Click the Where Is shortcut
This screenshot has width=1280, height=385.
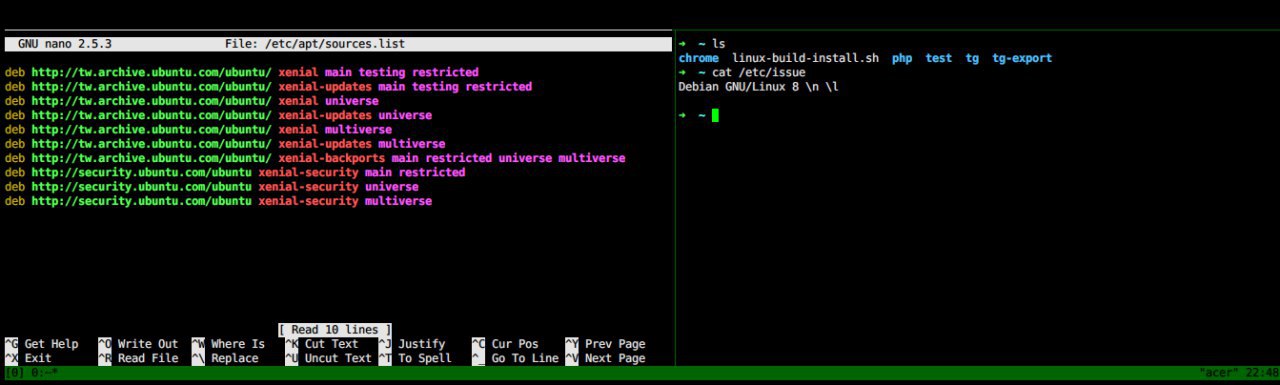pos(228,344)
